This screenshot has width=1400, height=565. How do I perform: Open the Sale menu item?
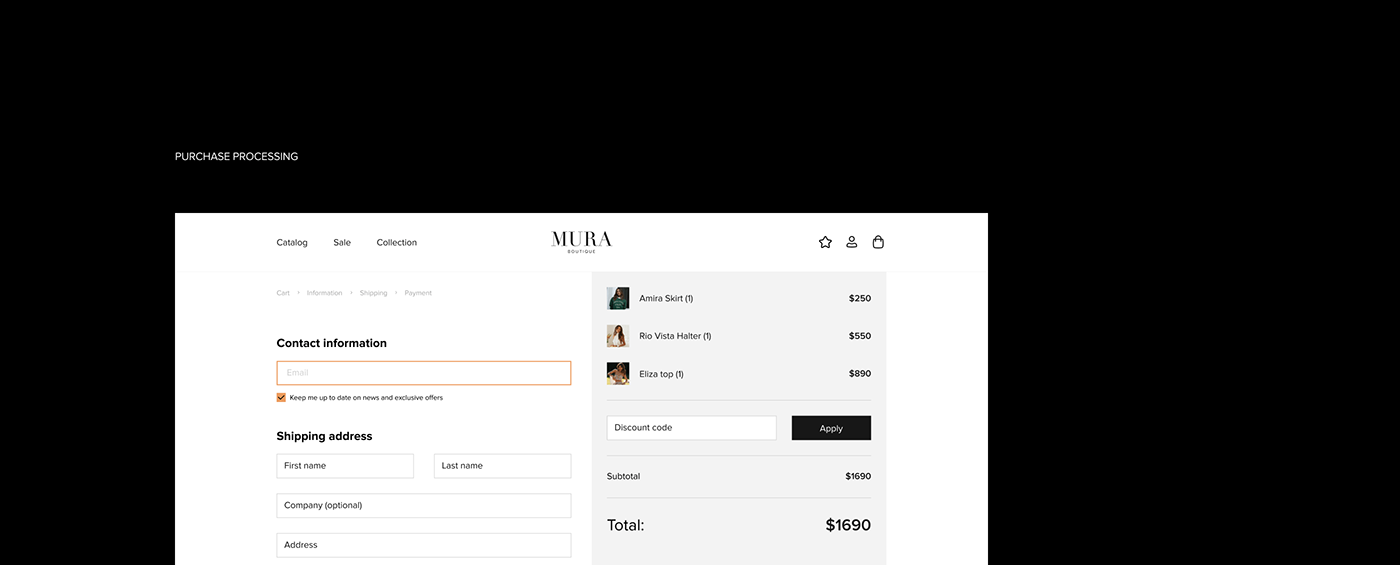(x=342, y=243)
